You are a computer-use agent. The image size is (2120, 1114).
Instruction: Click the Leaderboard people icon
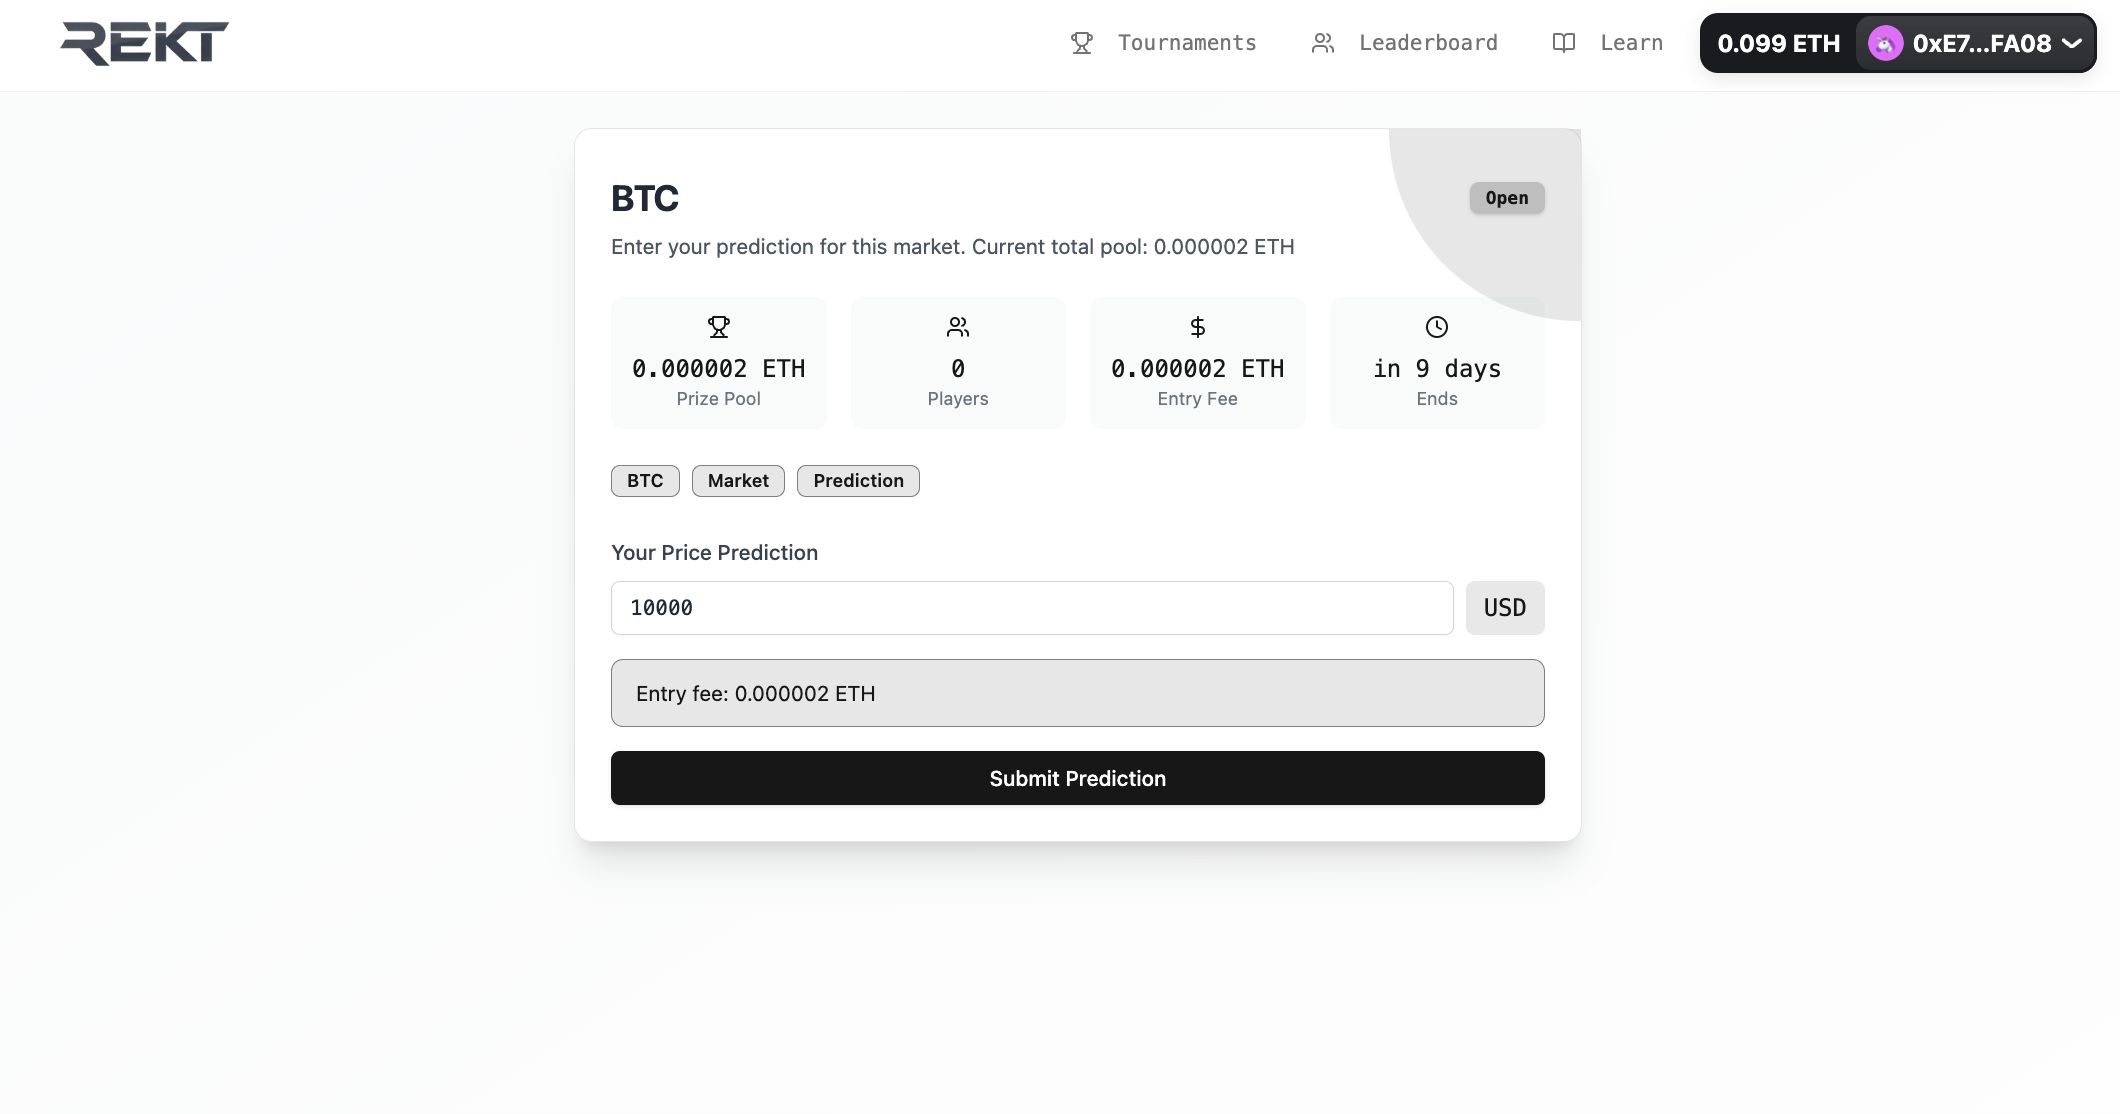pos(1322,43)
